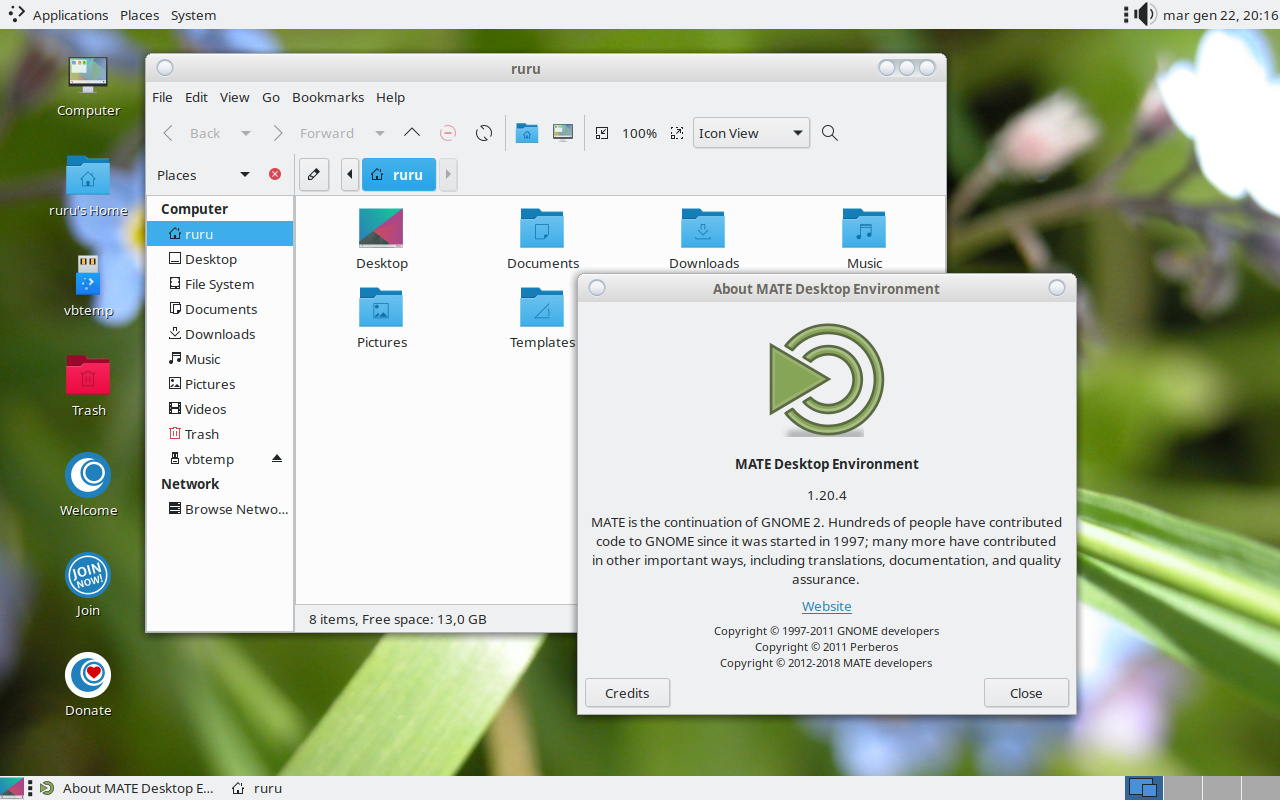Click the 100% zoom level
The image size is (1280, 800).
coord(640,133)
